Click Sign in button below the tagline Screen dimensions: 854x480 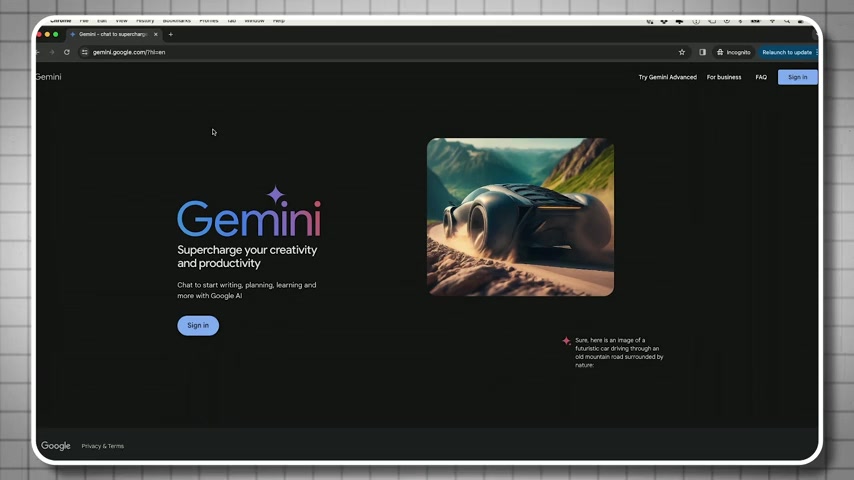pos(198,325)
